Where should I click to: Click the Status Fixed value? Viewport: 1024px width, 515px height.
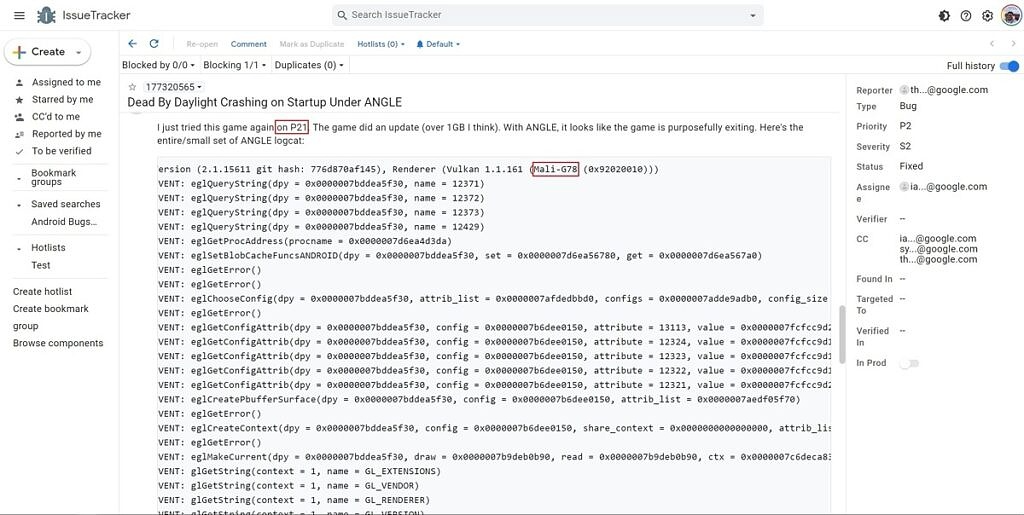coord(911,166)
